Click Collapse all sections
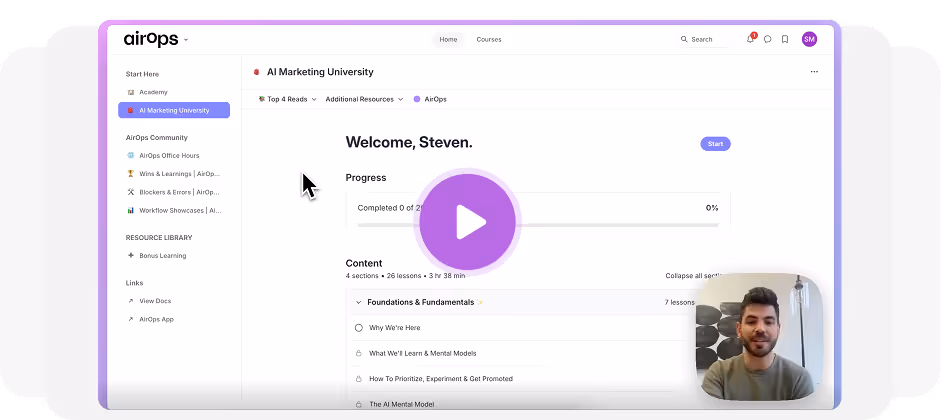The height and width of the screenshot is (420, 941). point(696,276)
